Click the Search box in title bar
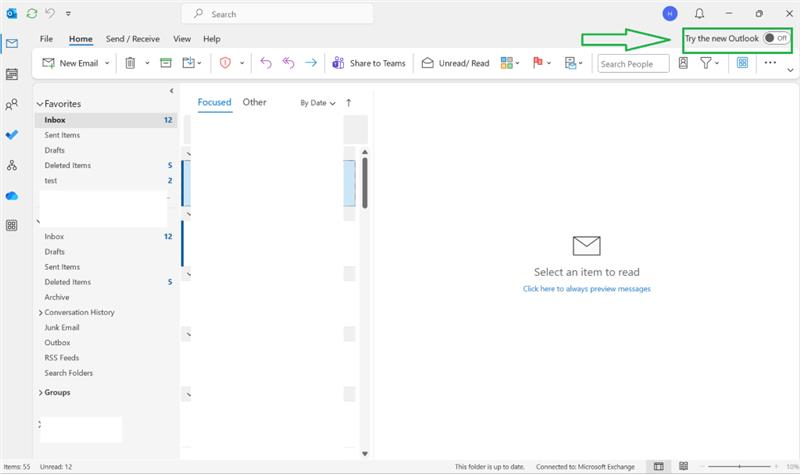This screenshot has width=800, height=474. [277, 14]
